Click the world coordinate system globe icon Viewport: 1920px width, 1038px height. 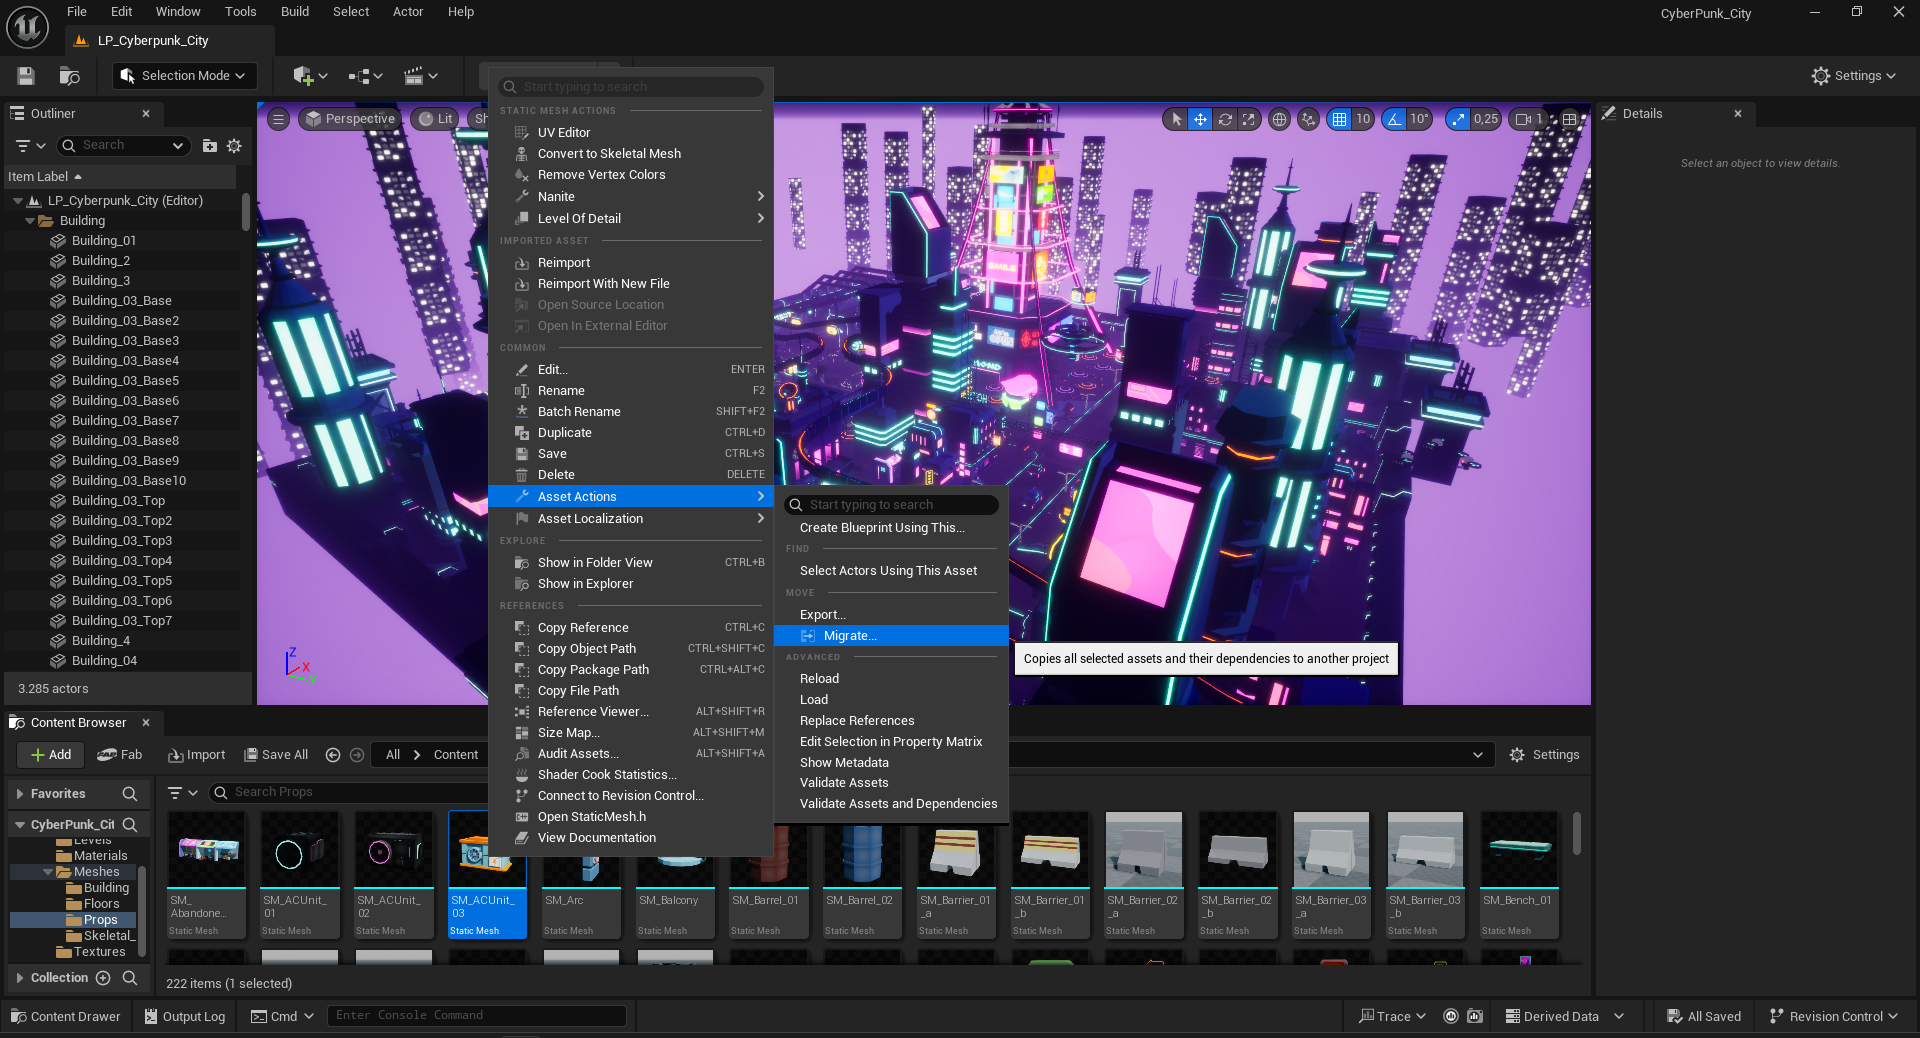click(x=1279, y=119)
